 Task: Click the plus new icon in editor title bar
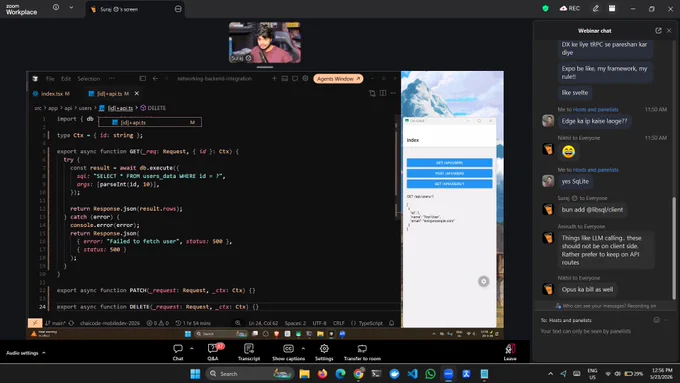click(x=274, y=79)
